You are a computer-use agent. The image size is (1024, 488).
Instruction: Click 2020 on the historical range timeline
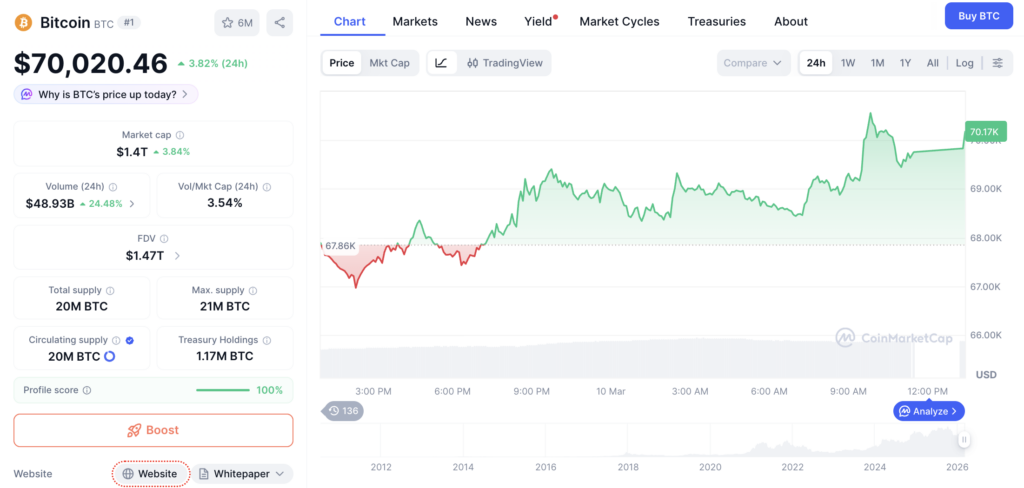click(710, 467)
